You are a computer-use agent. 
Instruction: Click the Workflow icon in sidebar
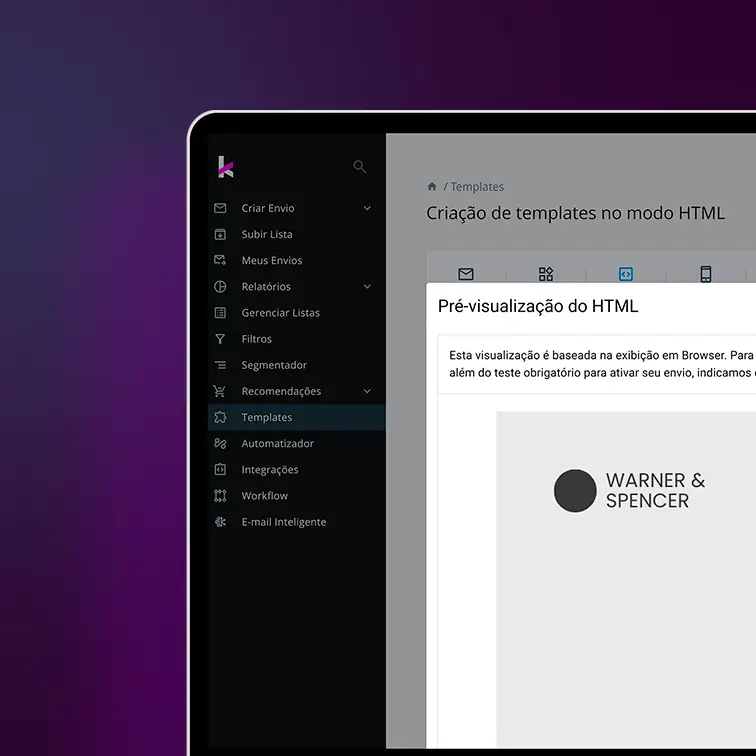coord(220,496)
